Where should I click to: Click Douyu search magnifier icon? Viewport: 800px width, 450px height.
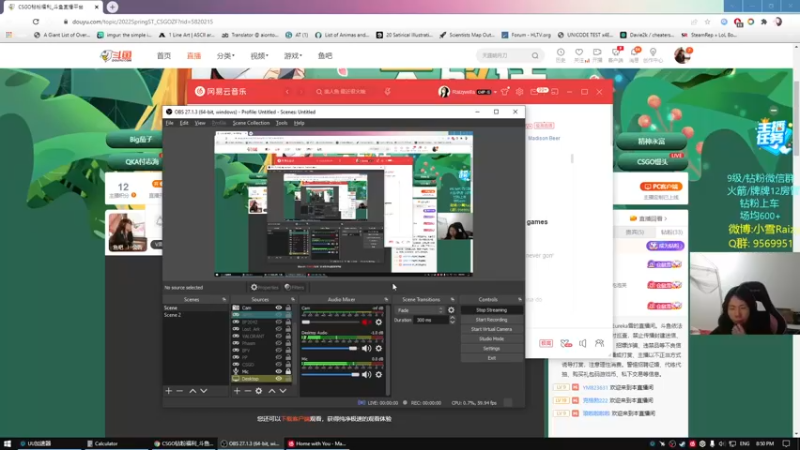(x=535, y=56)
